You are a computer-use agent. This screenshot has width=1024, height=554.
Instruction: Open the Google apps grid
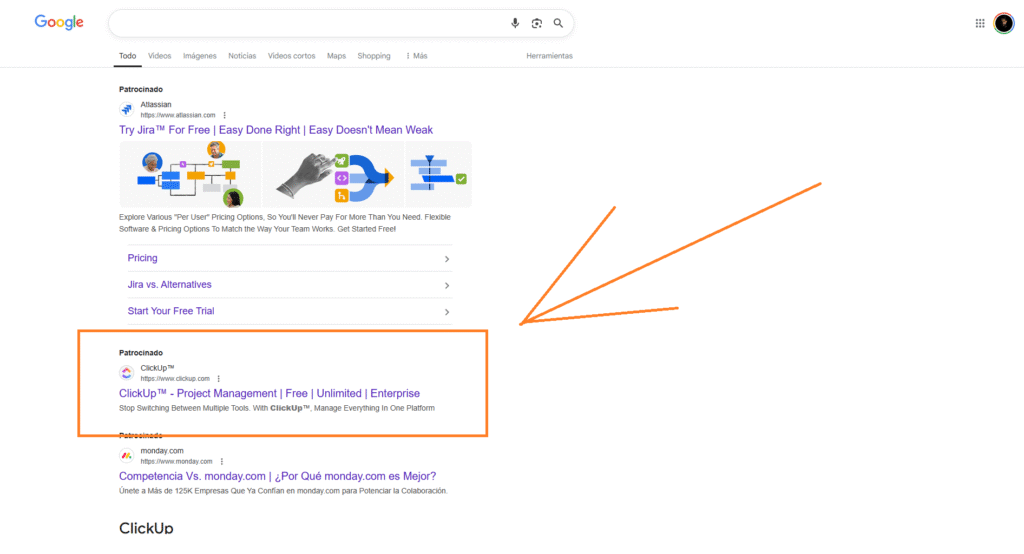click(x=980, y=23)
